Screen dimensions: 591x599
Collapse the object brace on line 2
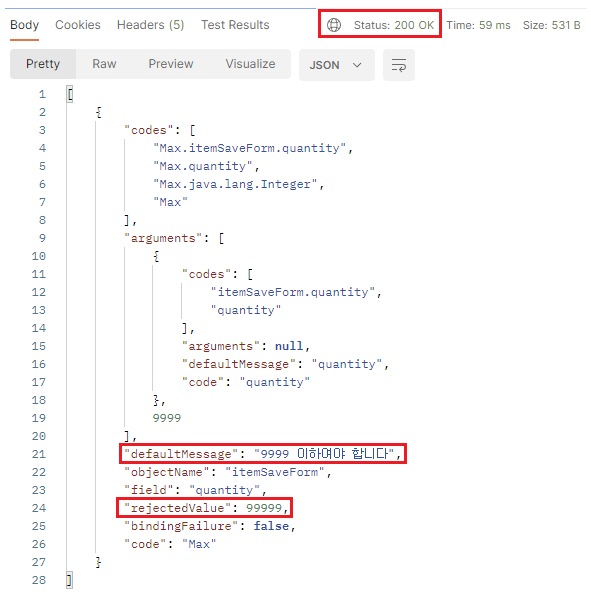click(x=99, y=112)
